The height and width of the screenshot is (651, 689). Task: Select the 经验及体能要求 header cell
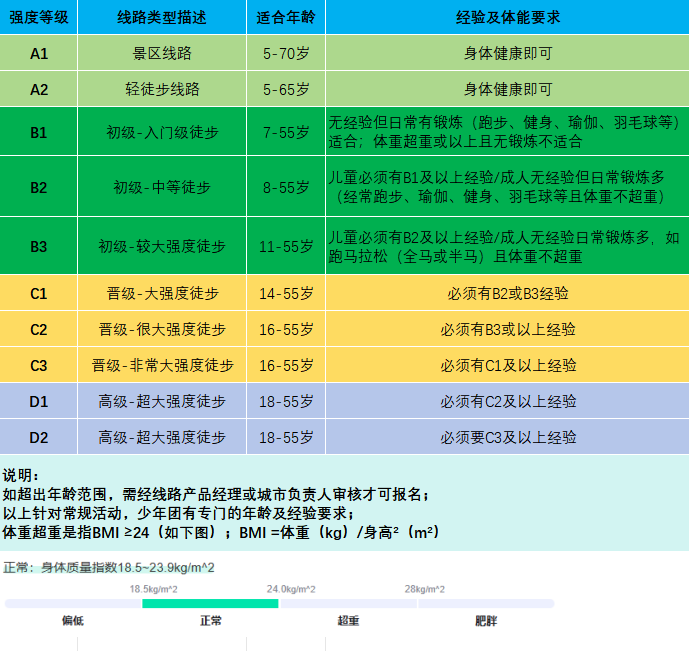point(507,17)
